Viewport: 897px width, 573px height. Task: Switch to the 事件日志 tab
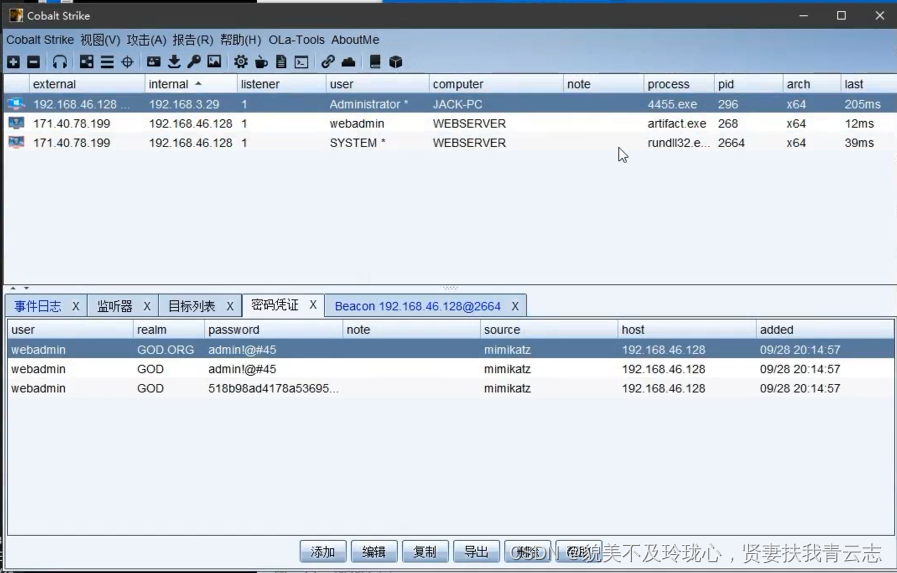click(x=38, y=306)
